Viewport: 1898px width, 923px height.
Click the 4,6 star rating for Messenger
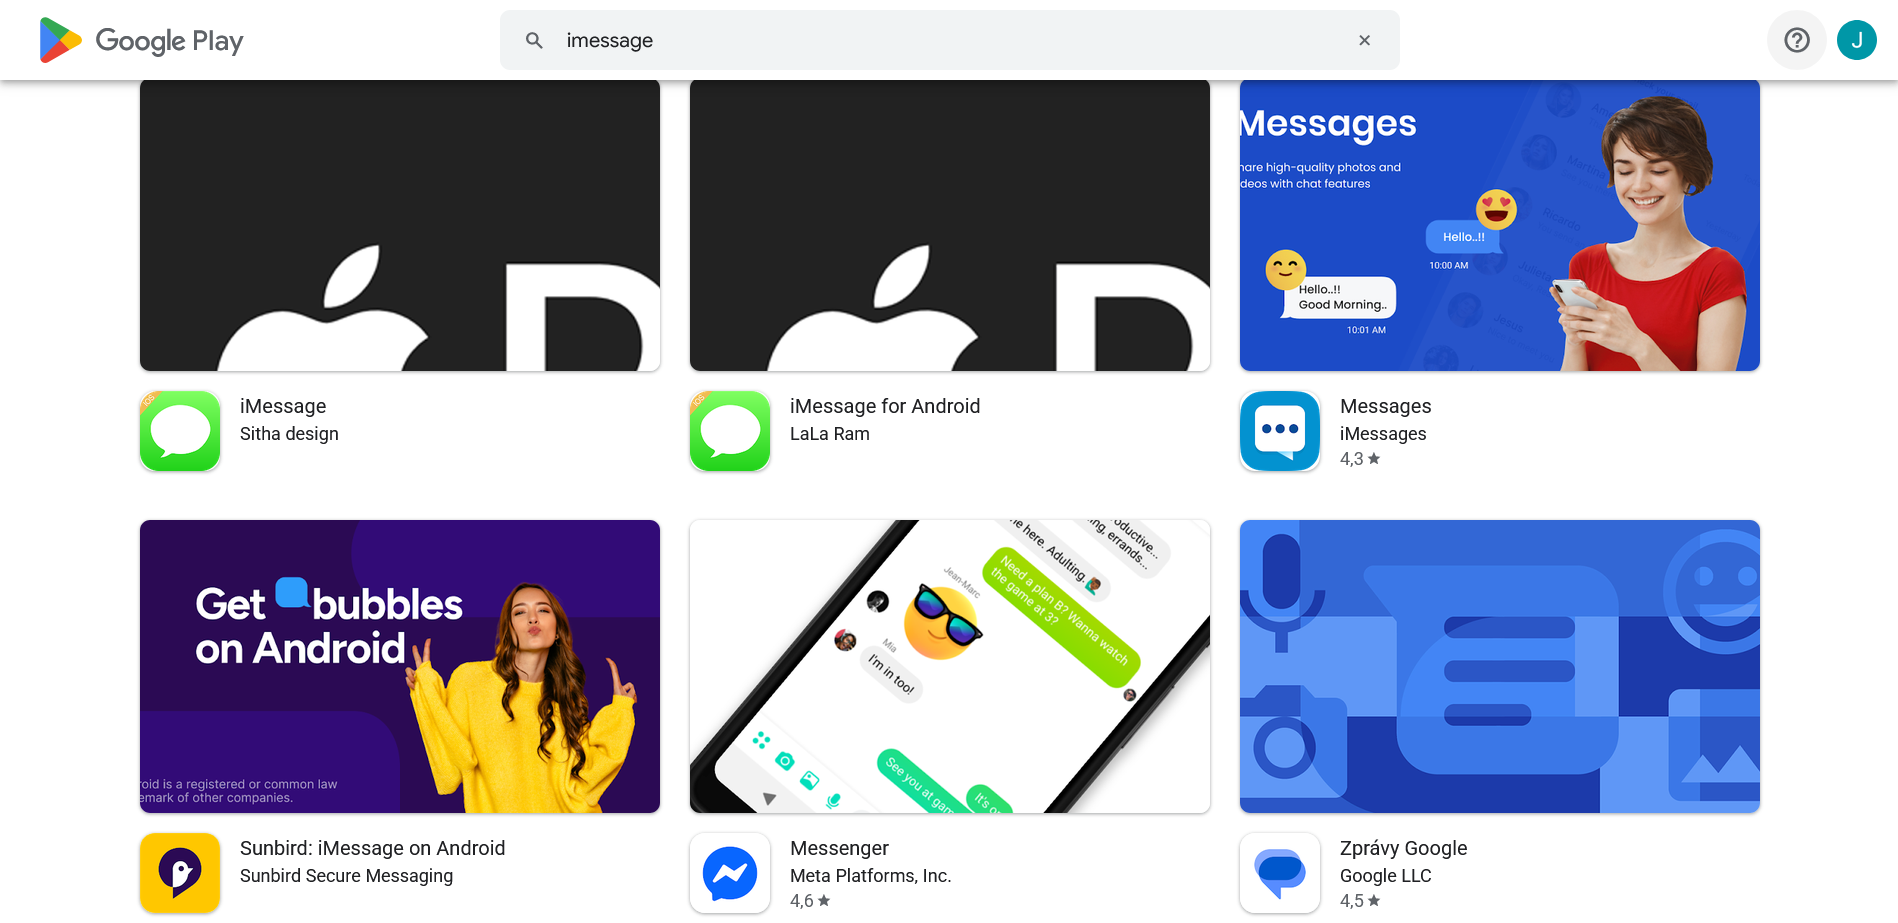[x=810, y=901]
